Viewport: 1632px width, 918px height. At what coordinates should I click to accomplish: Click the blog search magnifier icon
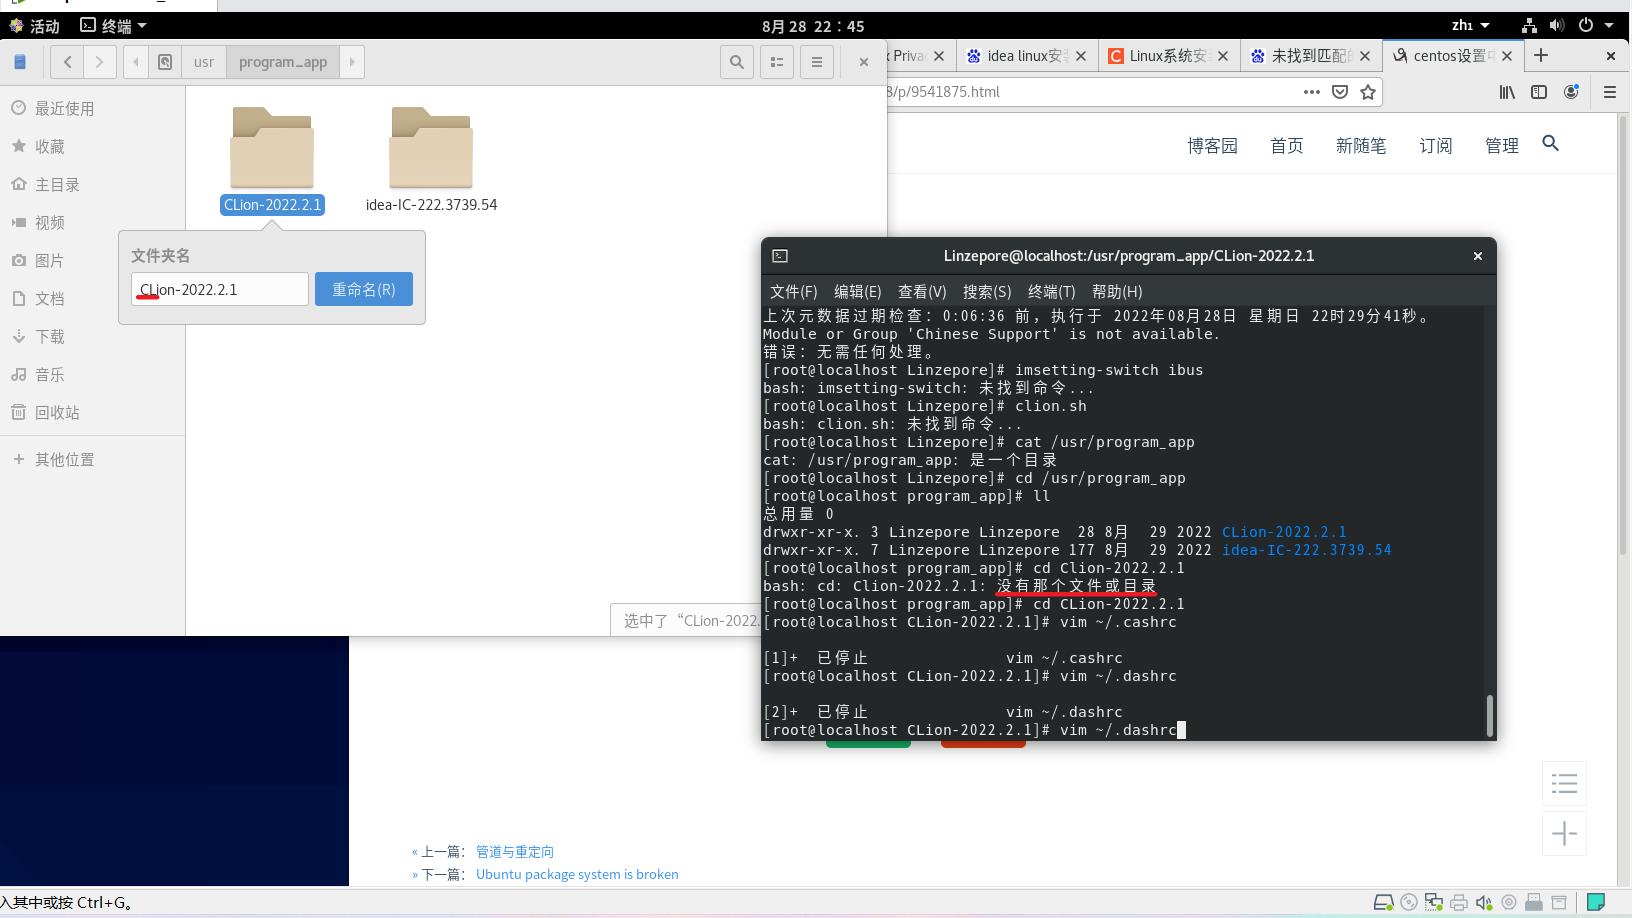click(1550, 144)
